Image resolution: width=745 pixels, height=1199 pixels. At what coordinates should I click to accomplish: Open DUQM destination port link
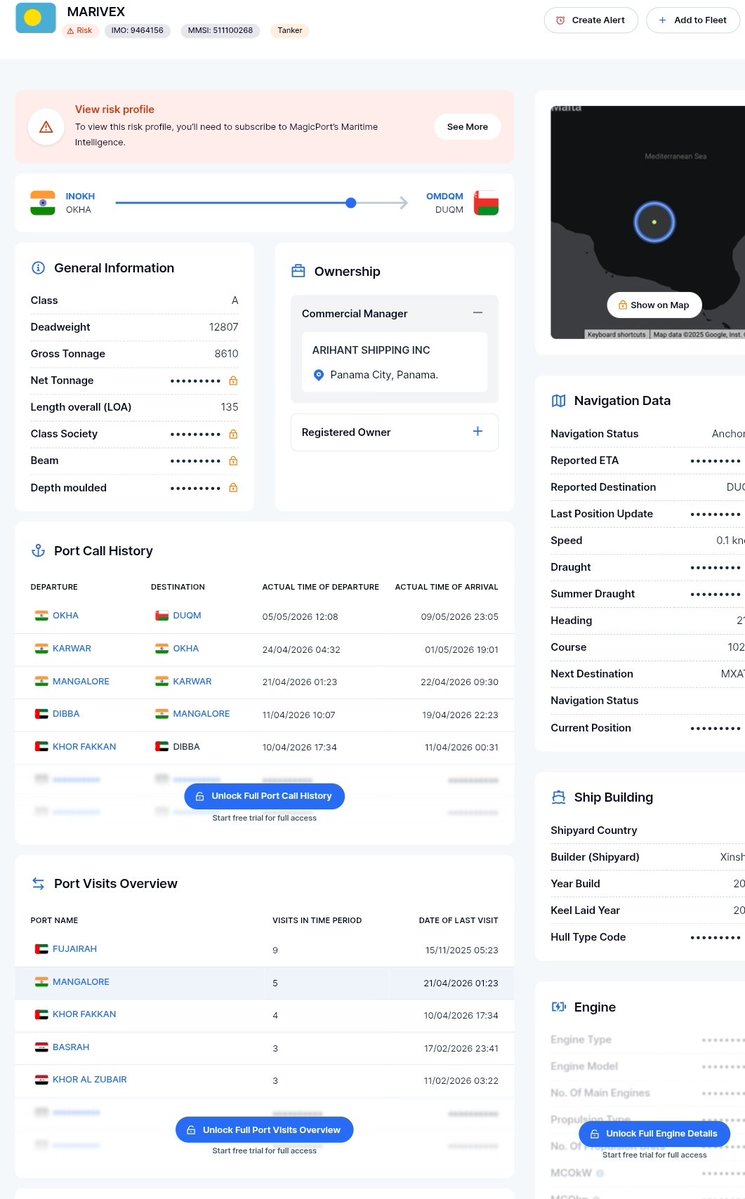click(x=187, y=616)
